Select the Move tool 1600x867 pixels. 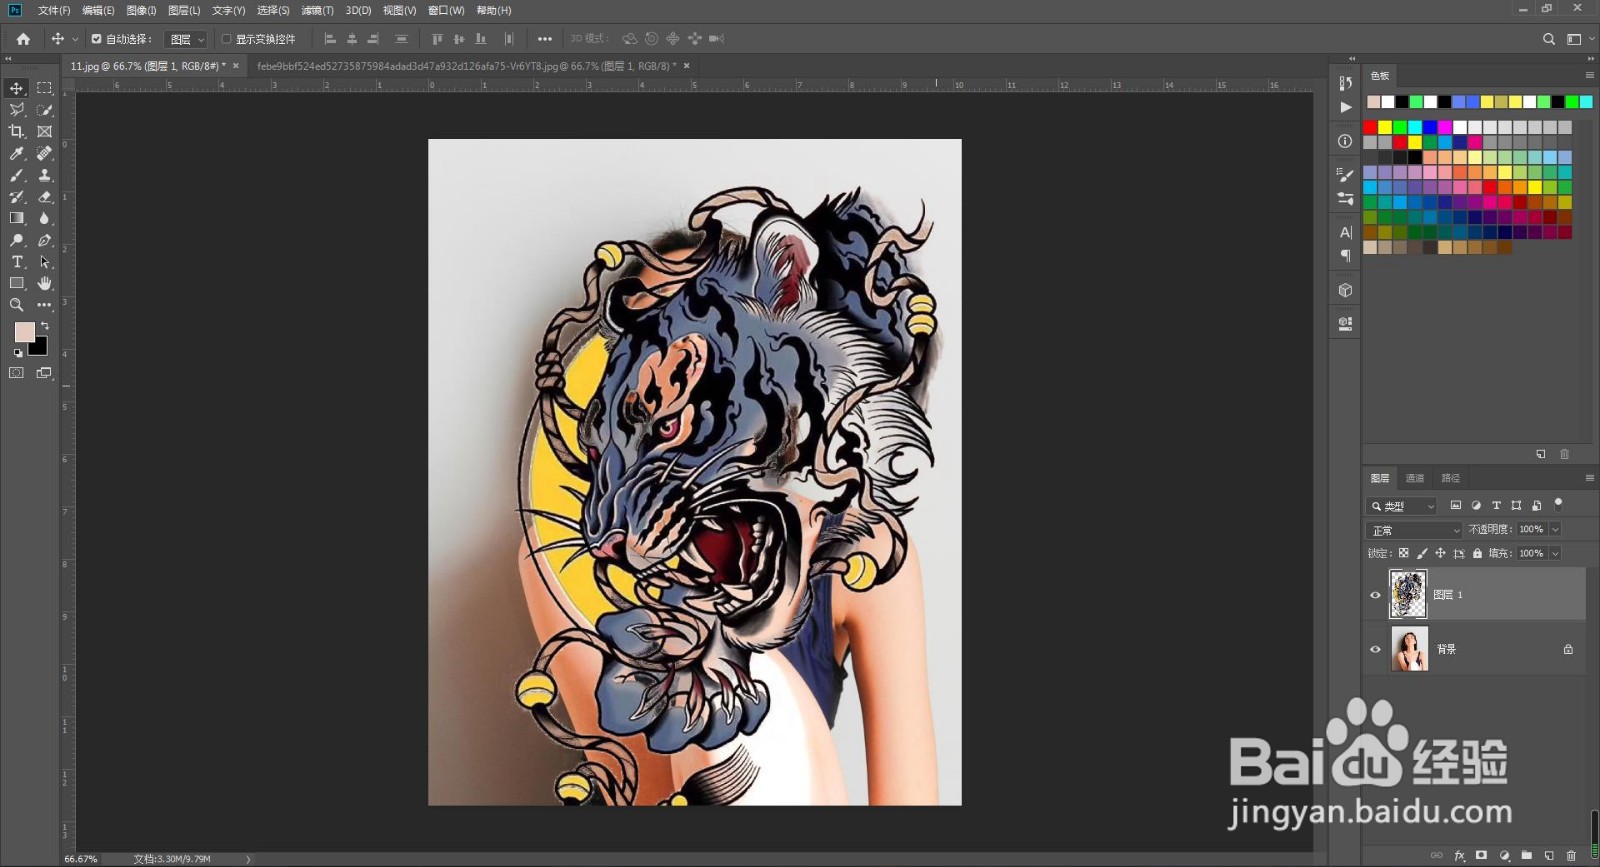coord(17,88)
